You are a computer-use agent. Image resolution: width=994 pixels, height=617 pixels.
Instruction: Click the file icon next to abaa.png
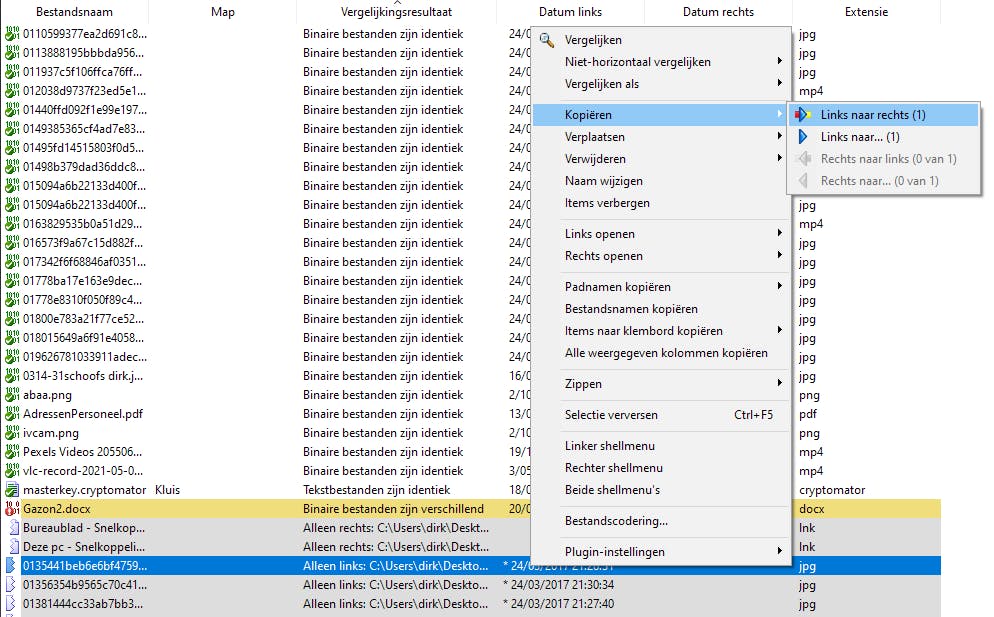tap(11, 395)
